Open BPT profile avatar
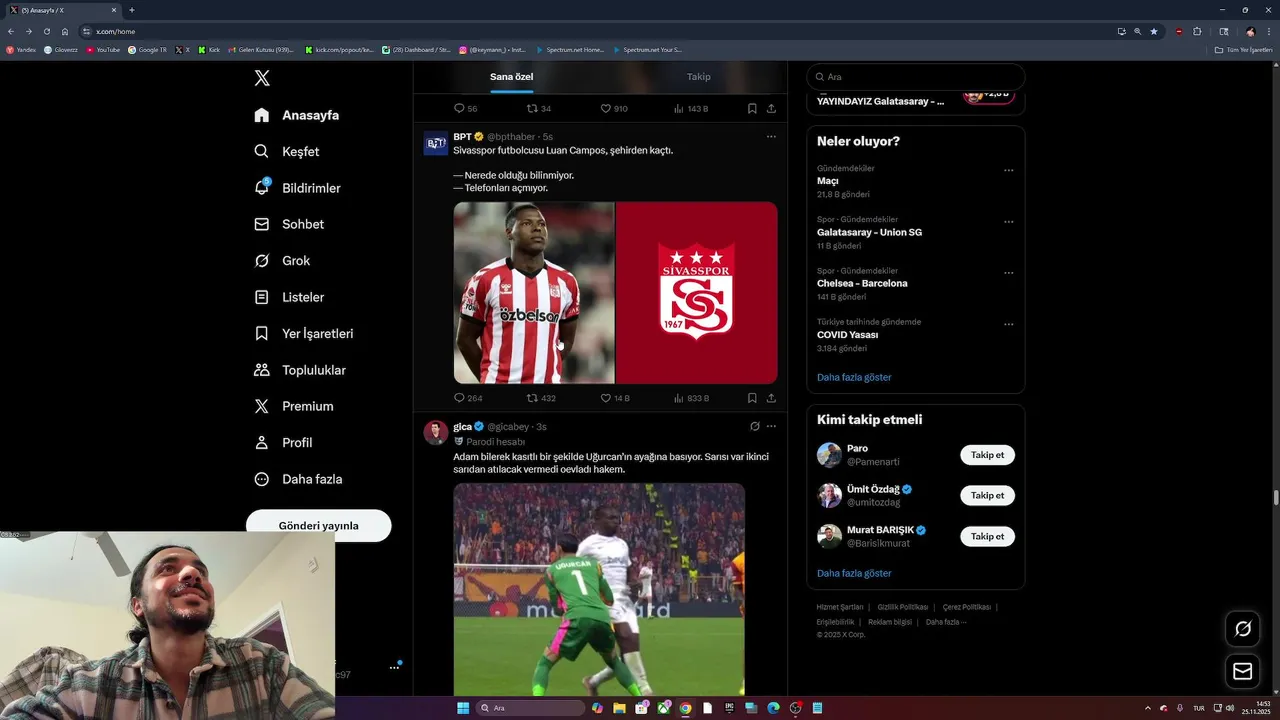The height and width of the screenshot is (720, 1280). coord(436,143)
